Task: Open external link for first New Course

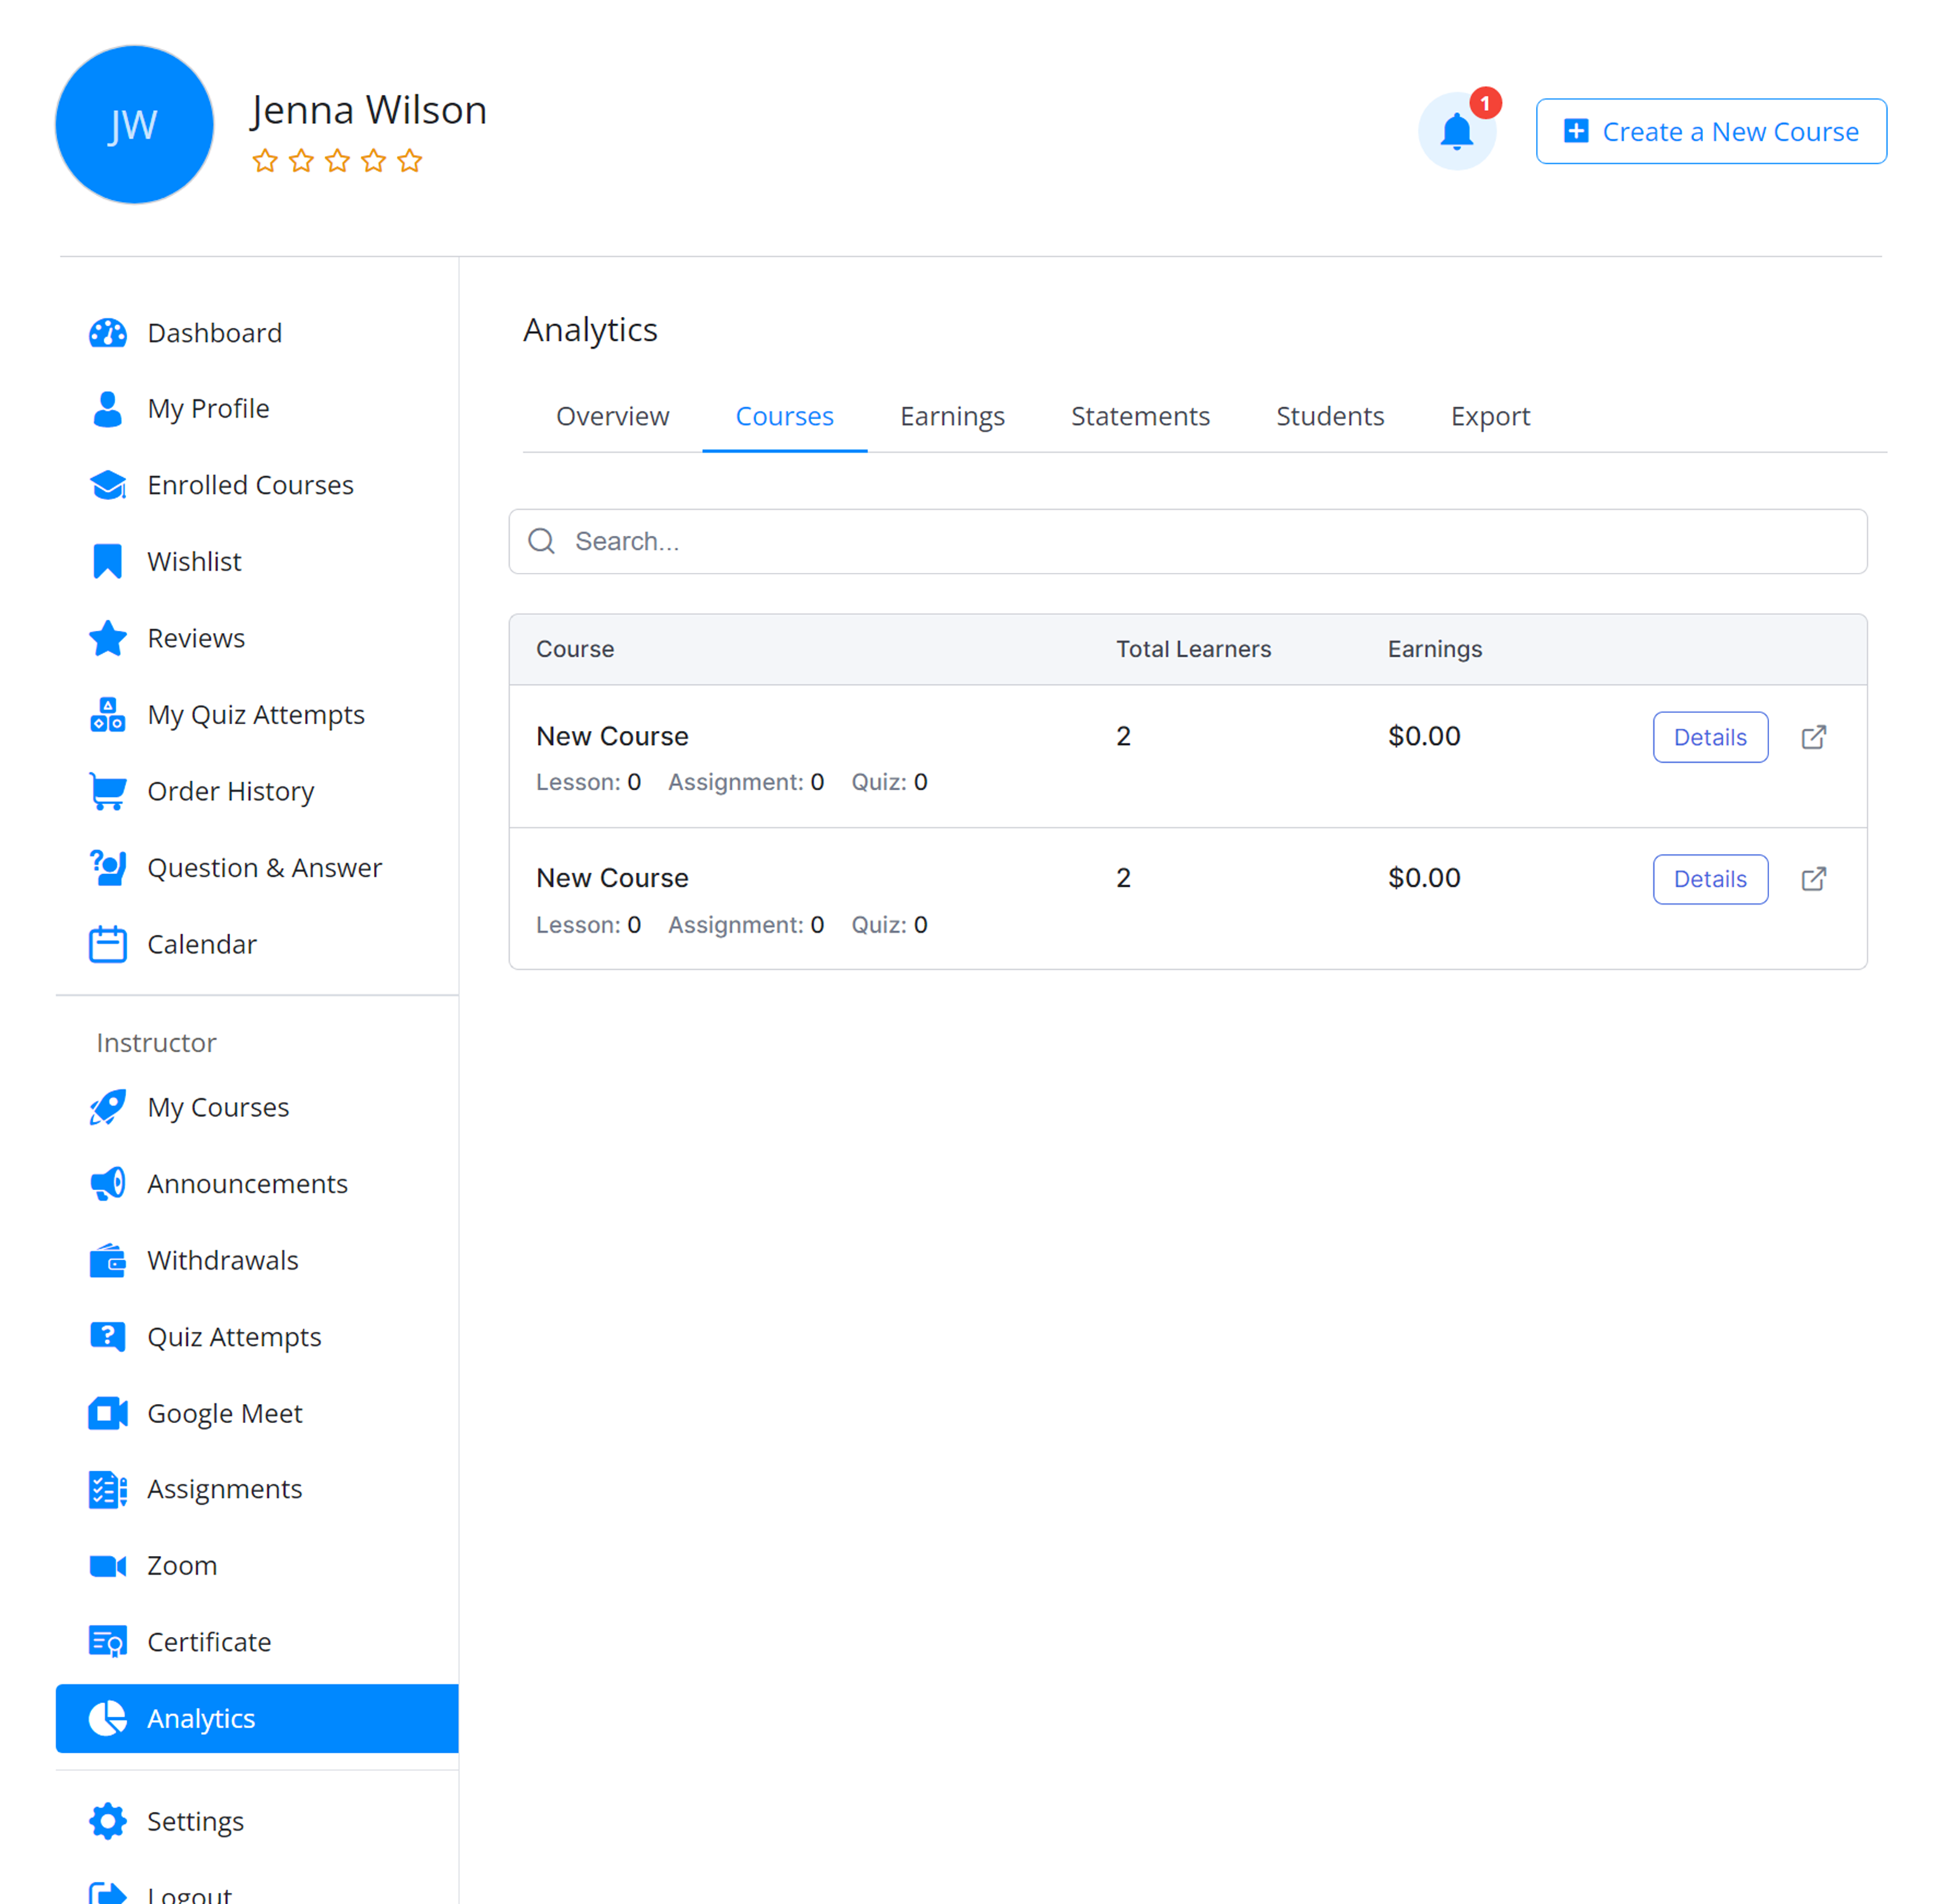Action: pyautogui.click(x=1813, y=737)
